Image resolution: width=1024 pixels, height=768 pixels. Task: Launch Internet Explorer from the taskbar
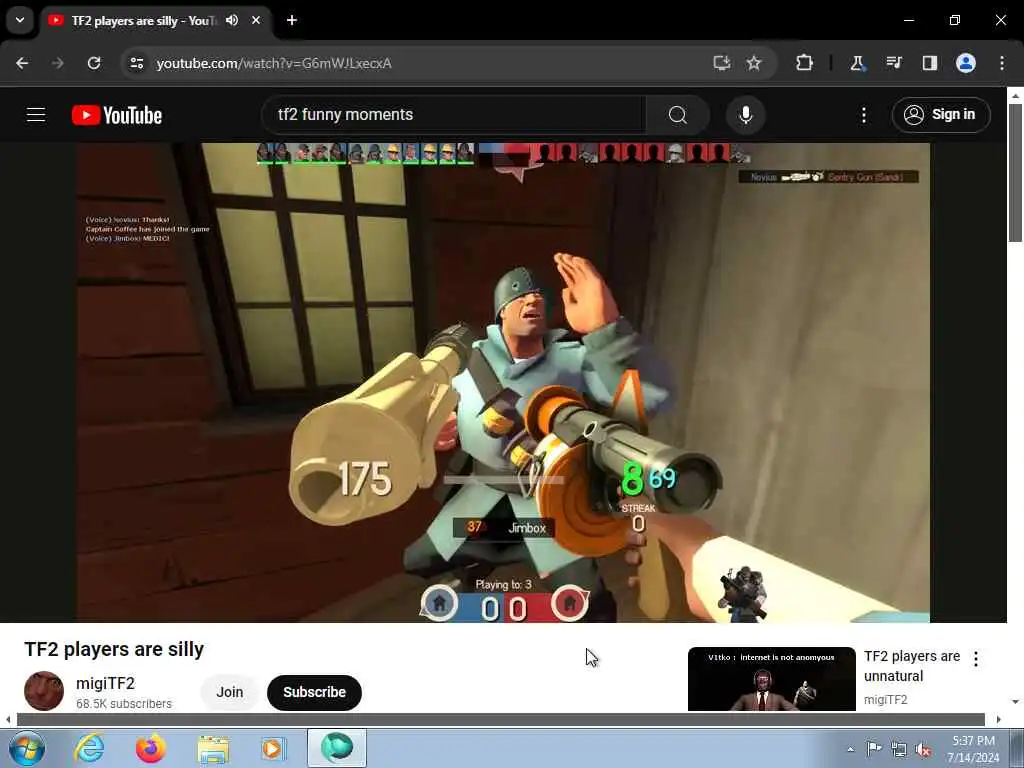coord(89,748)
